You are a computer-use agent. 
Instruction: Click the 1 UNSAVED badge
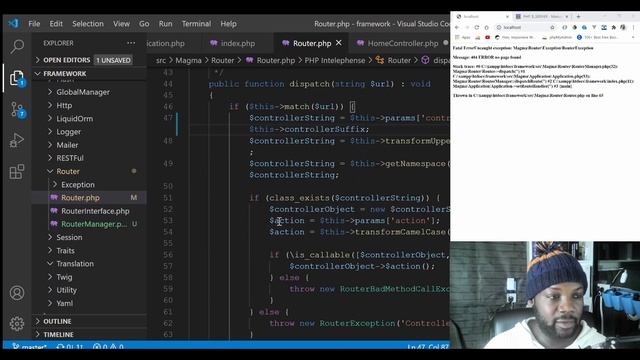(x=113, y=60)
